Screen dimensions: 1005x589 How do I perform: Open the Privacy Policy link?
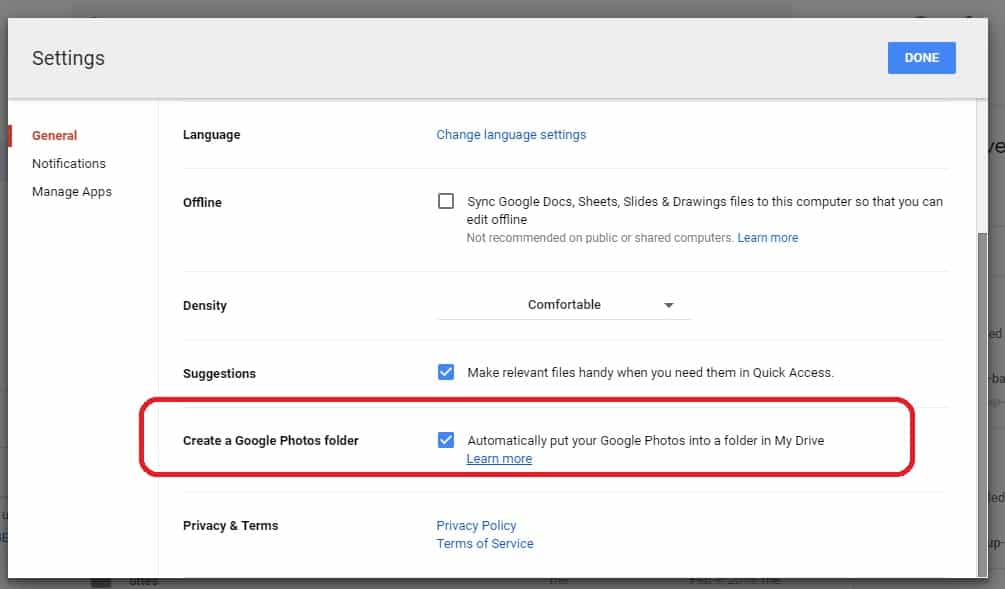[x=476, y=526]
